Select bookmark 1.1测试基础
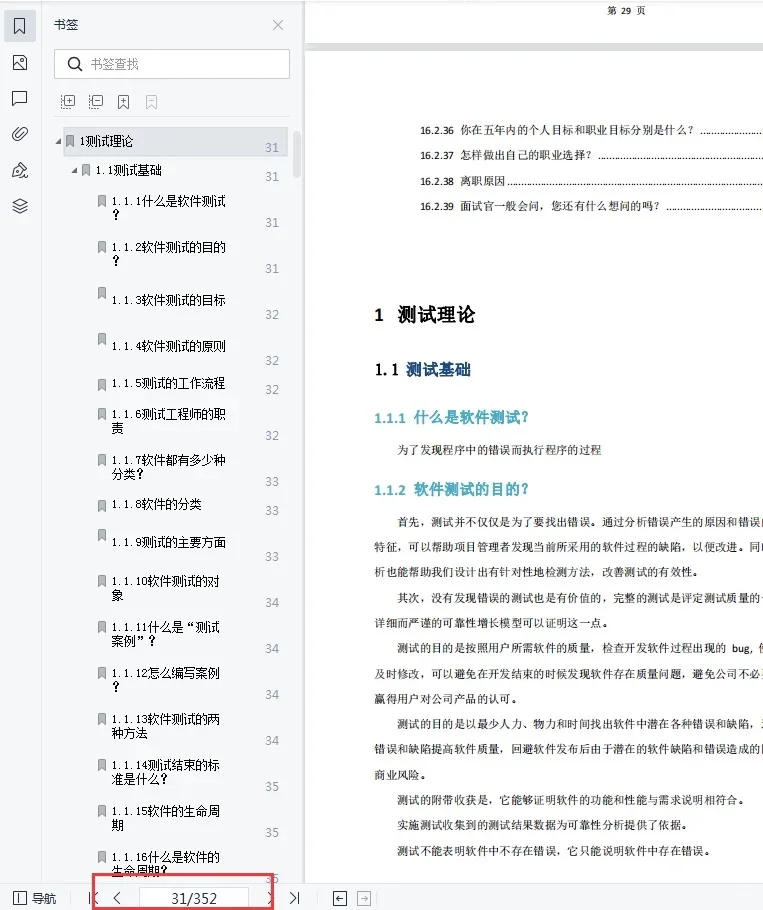The height and width of the screenshot is (910, 763). pos(128,170)
